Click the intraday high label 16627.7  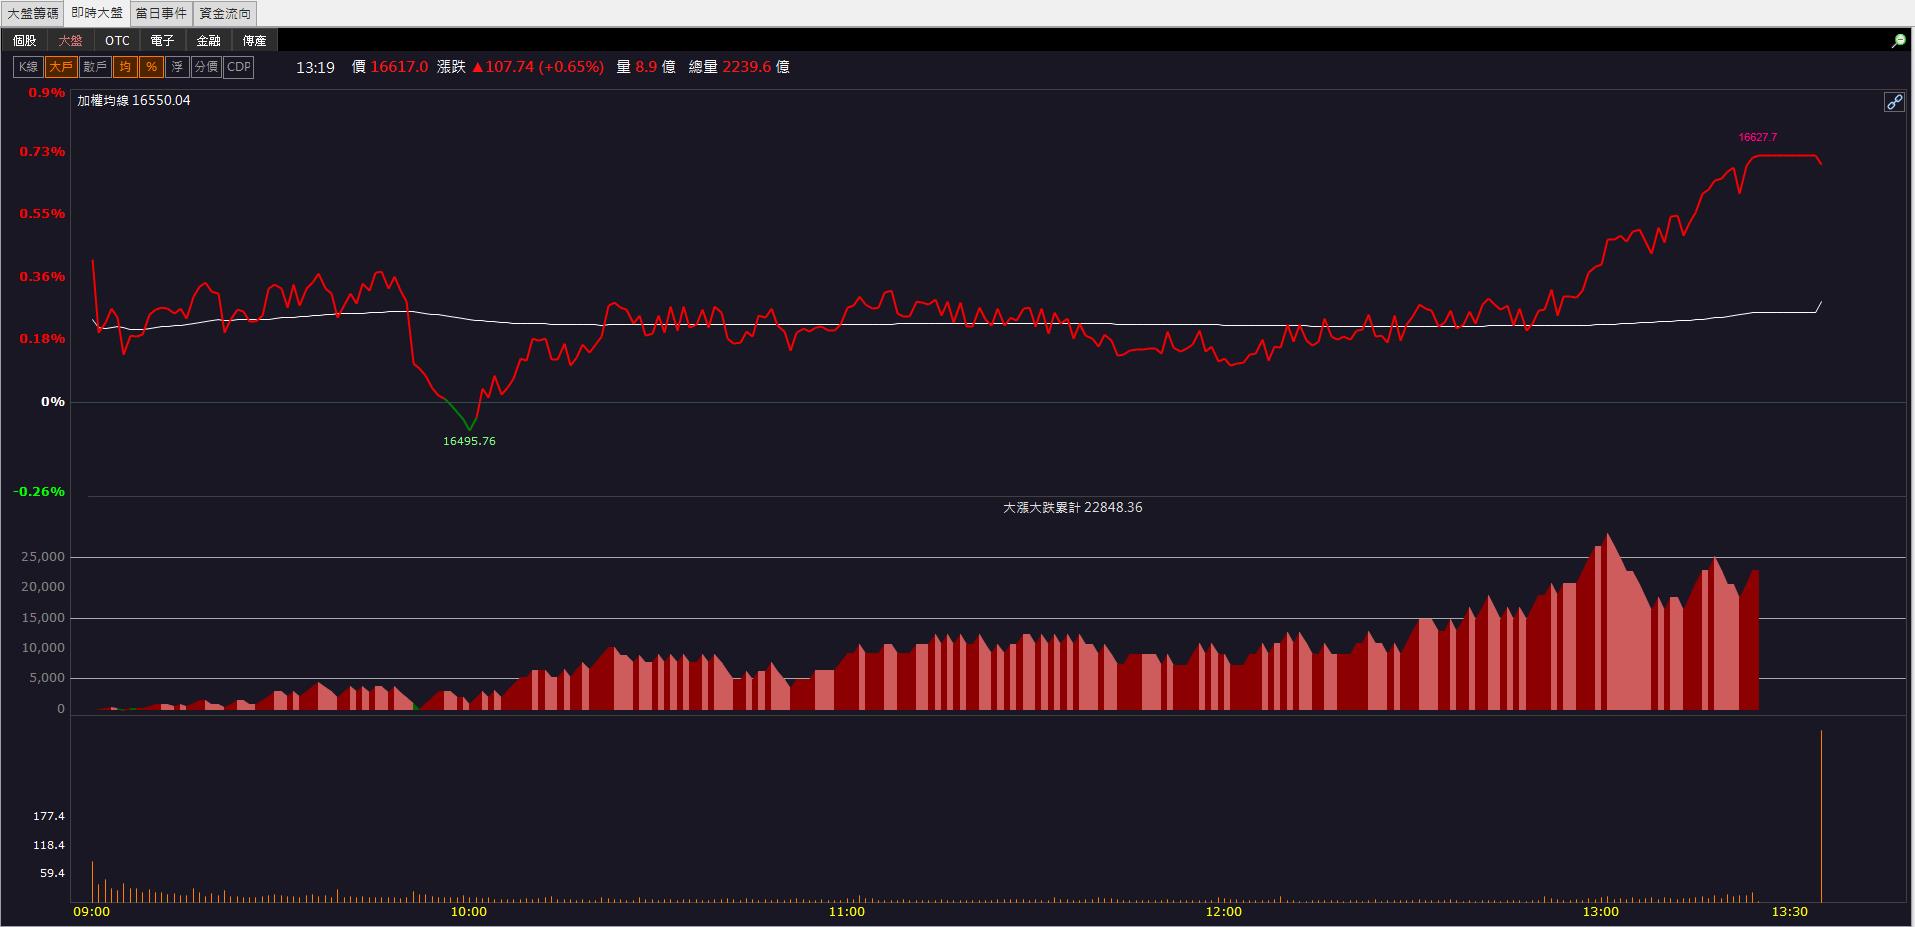1758,137
